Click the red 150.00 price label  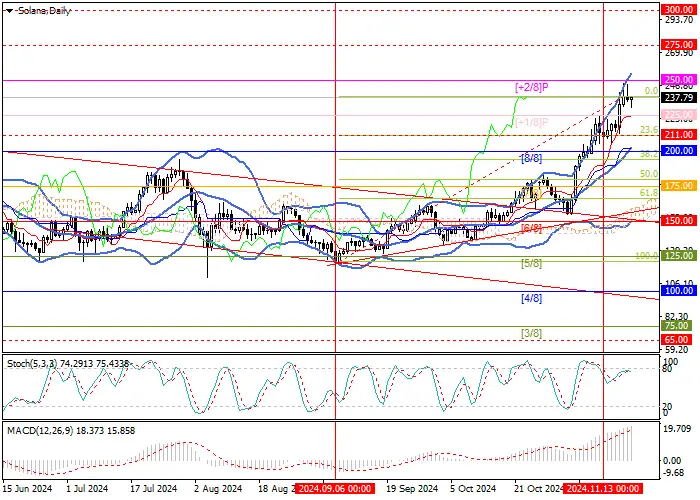[678, 221]
